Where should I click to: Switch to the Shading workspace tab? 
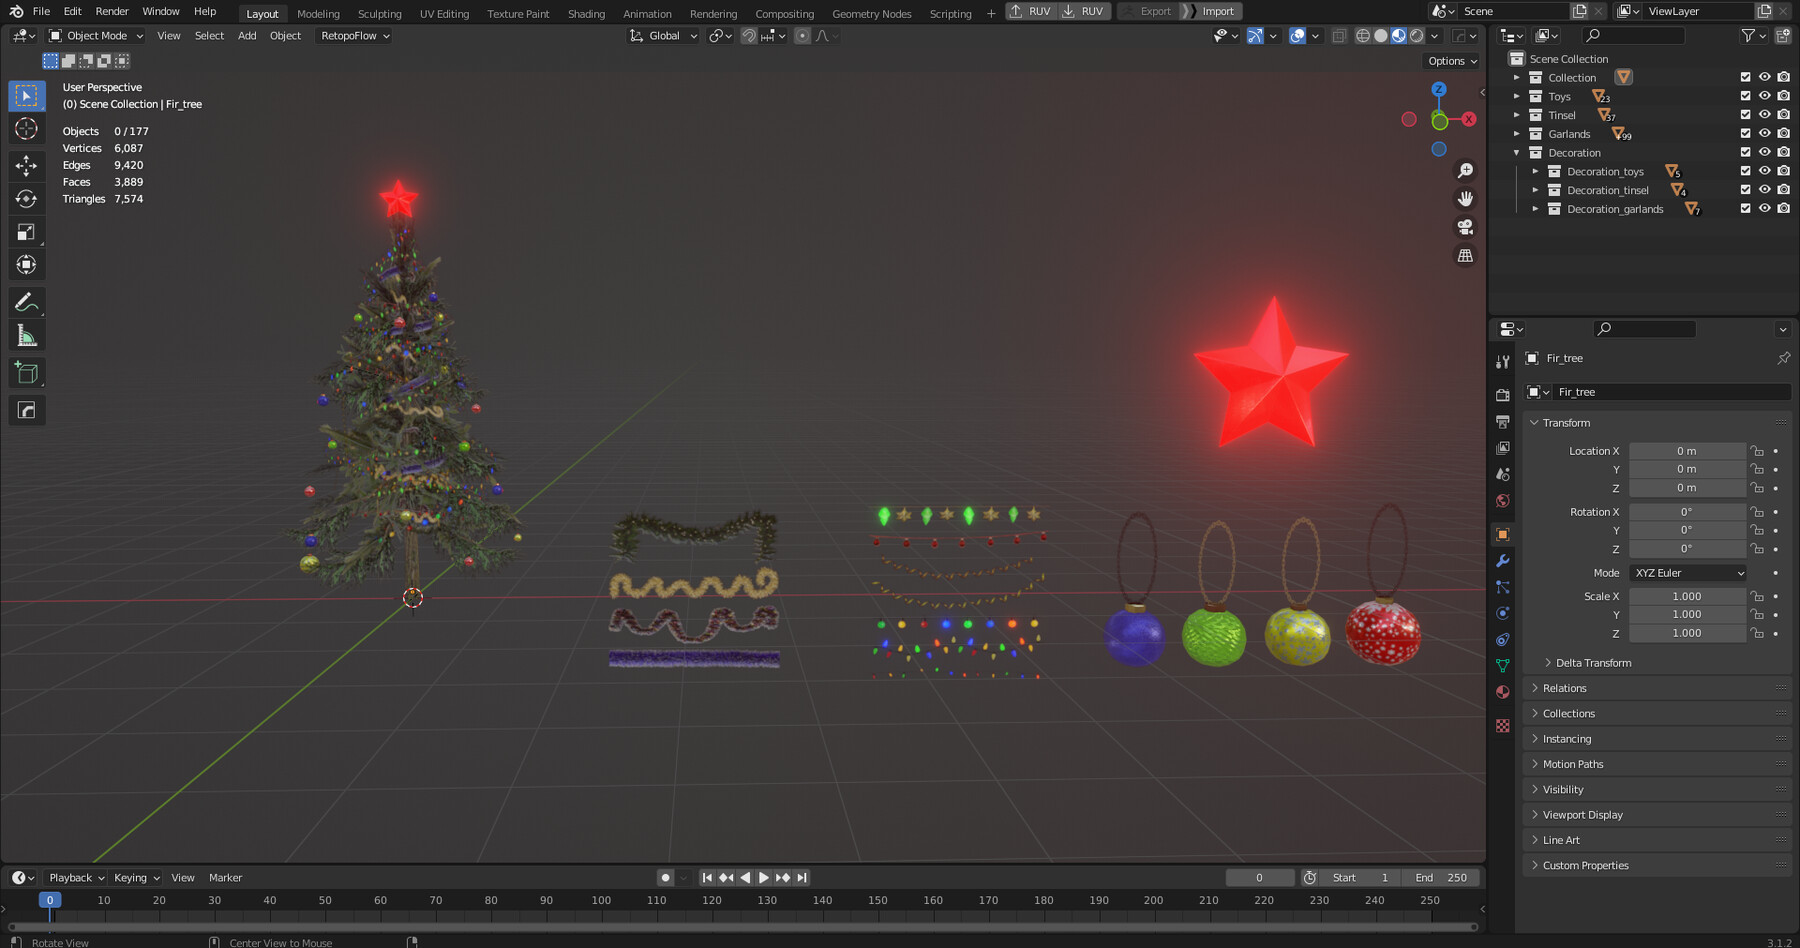[586, 13]
